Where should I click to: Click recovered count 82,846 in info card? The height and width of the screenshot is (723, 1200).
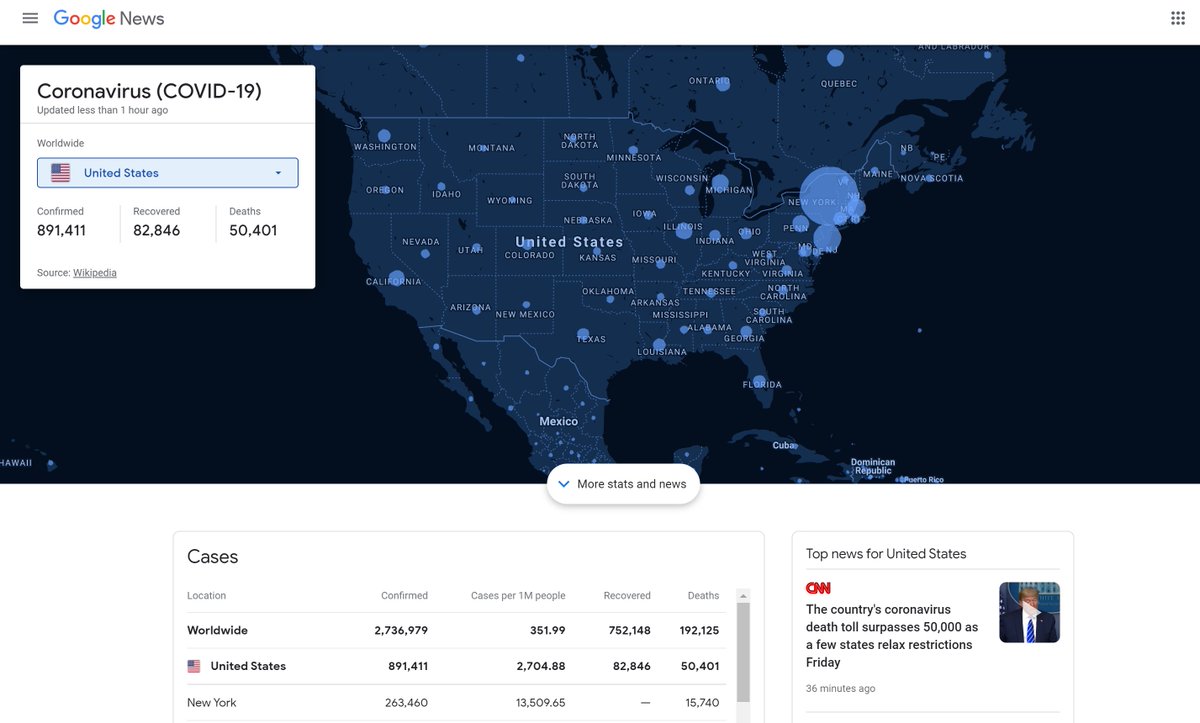tap(157, 231)
